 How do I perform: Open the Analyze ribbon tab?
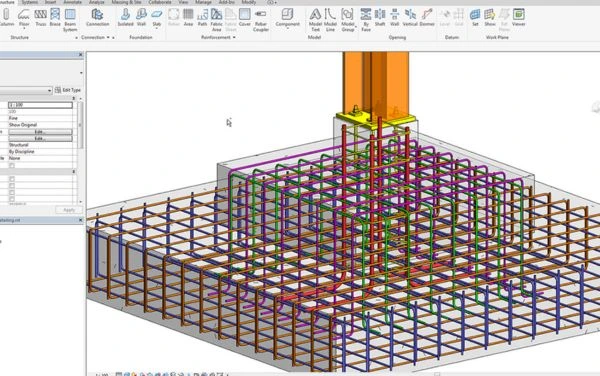click(x=96, y=2)
